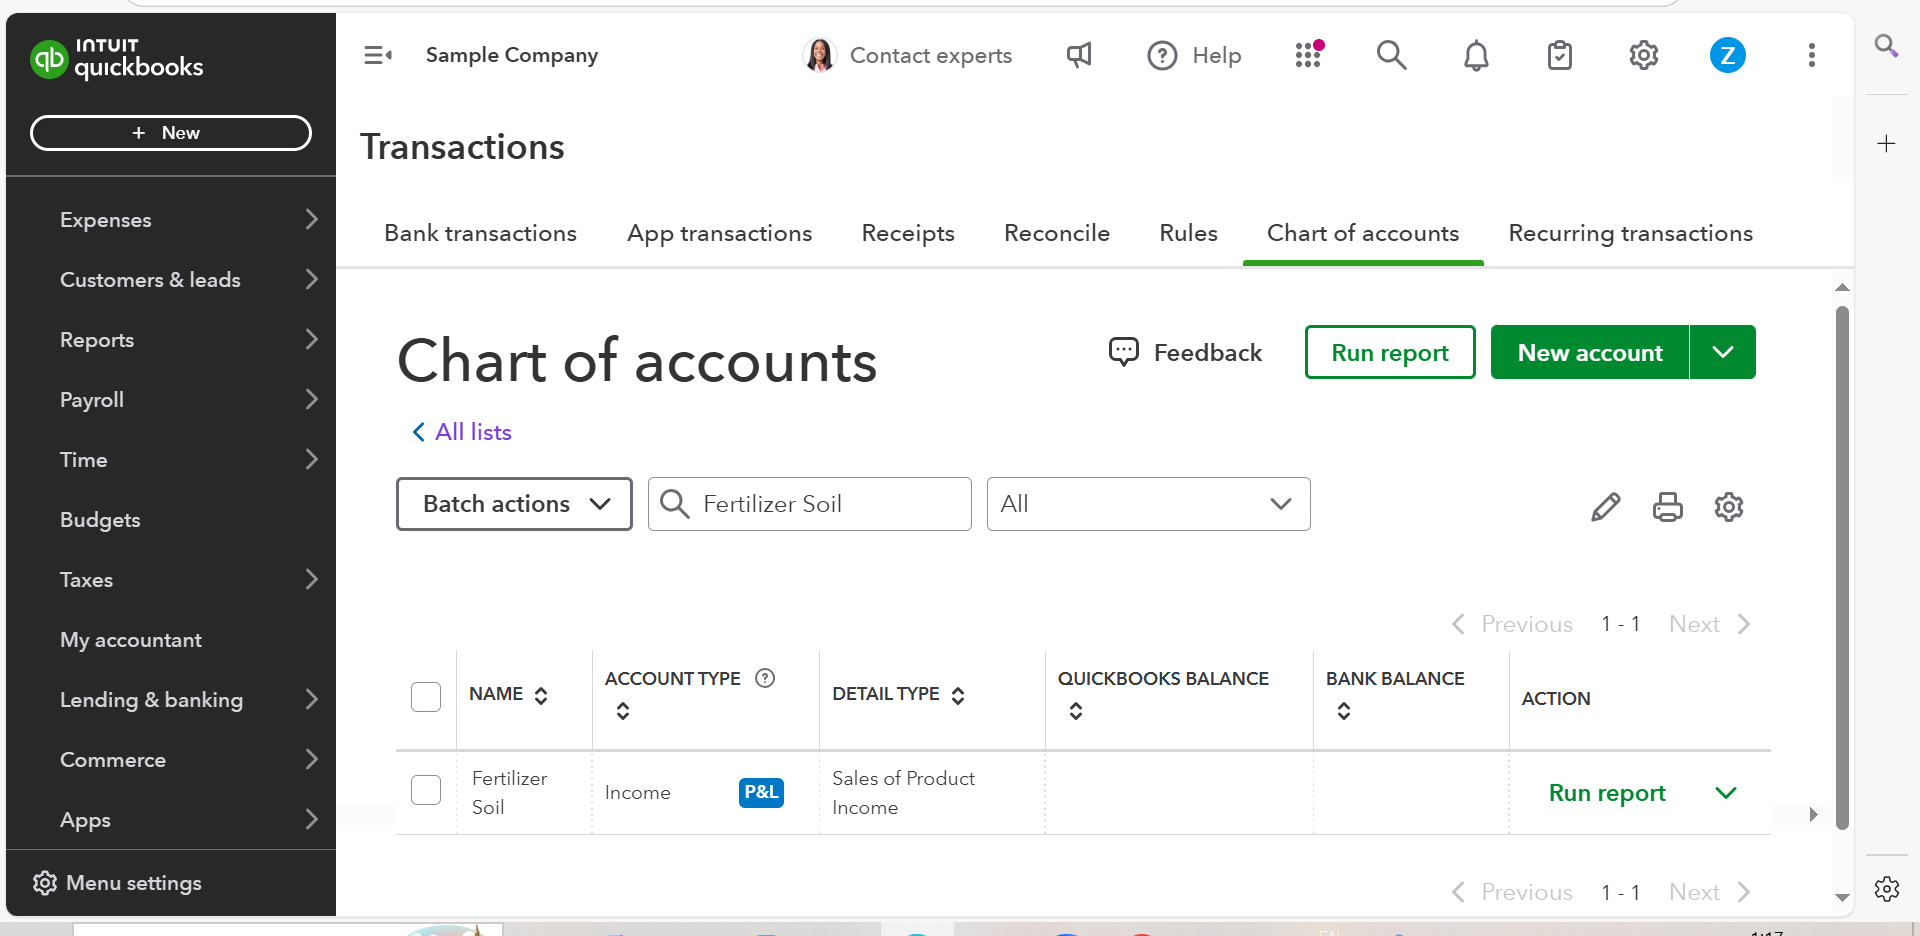1920x936 pixels.
Task: Open table settings gear icon
Action: 1728,507
